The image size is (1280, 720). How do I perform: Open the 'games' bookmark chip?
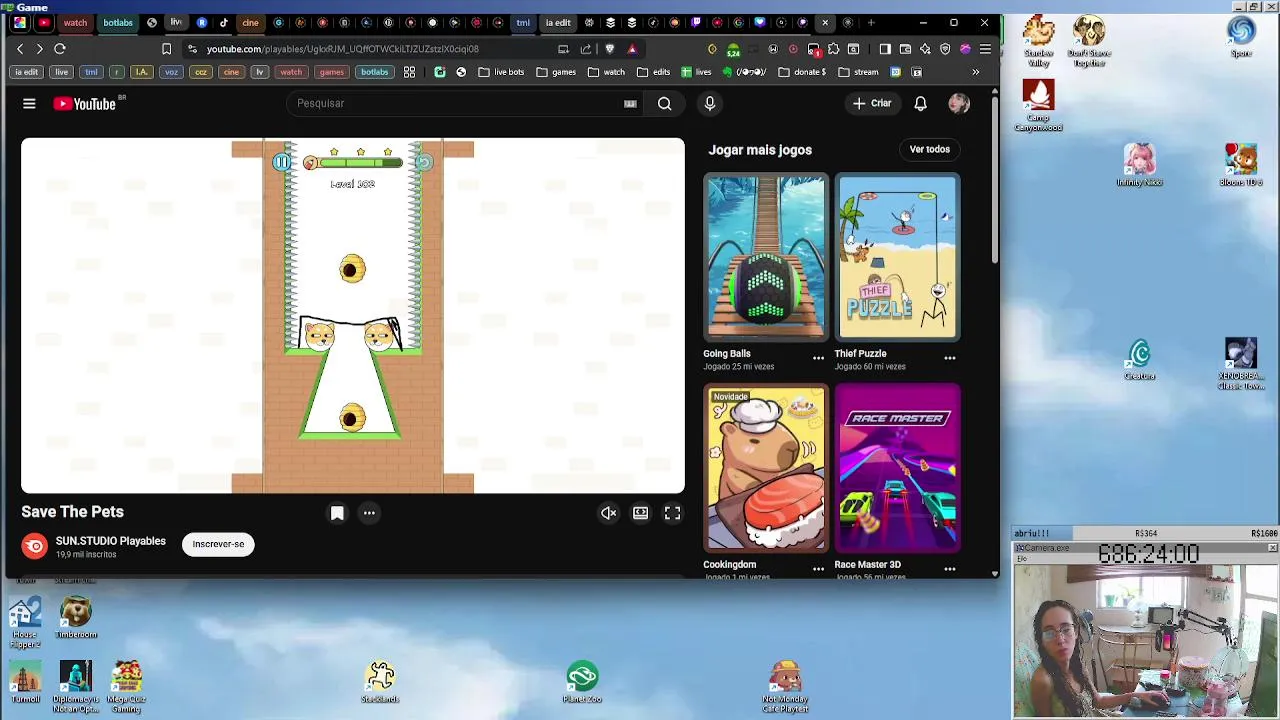tap(331, 72)
